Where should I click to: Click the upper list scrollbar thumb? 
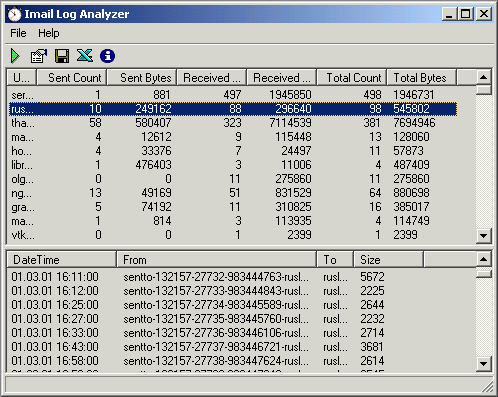click(483, 90)
